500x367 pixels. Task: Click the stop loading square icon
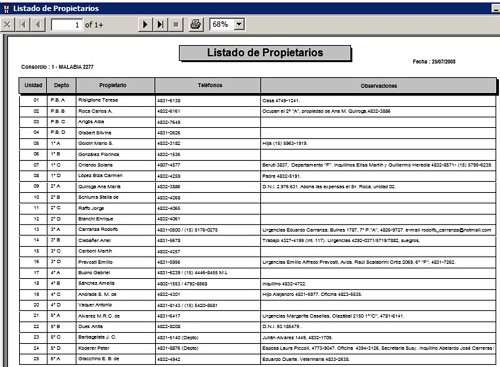(x=176, y=25)
